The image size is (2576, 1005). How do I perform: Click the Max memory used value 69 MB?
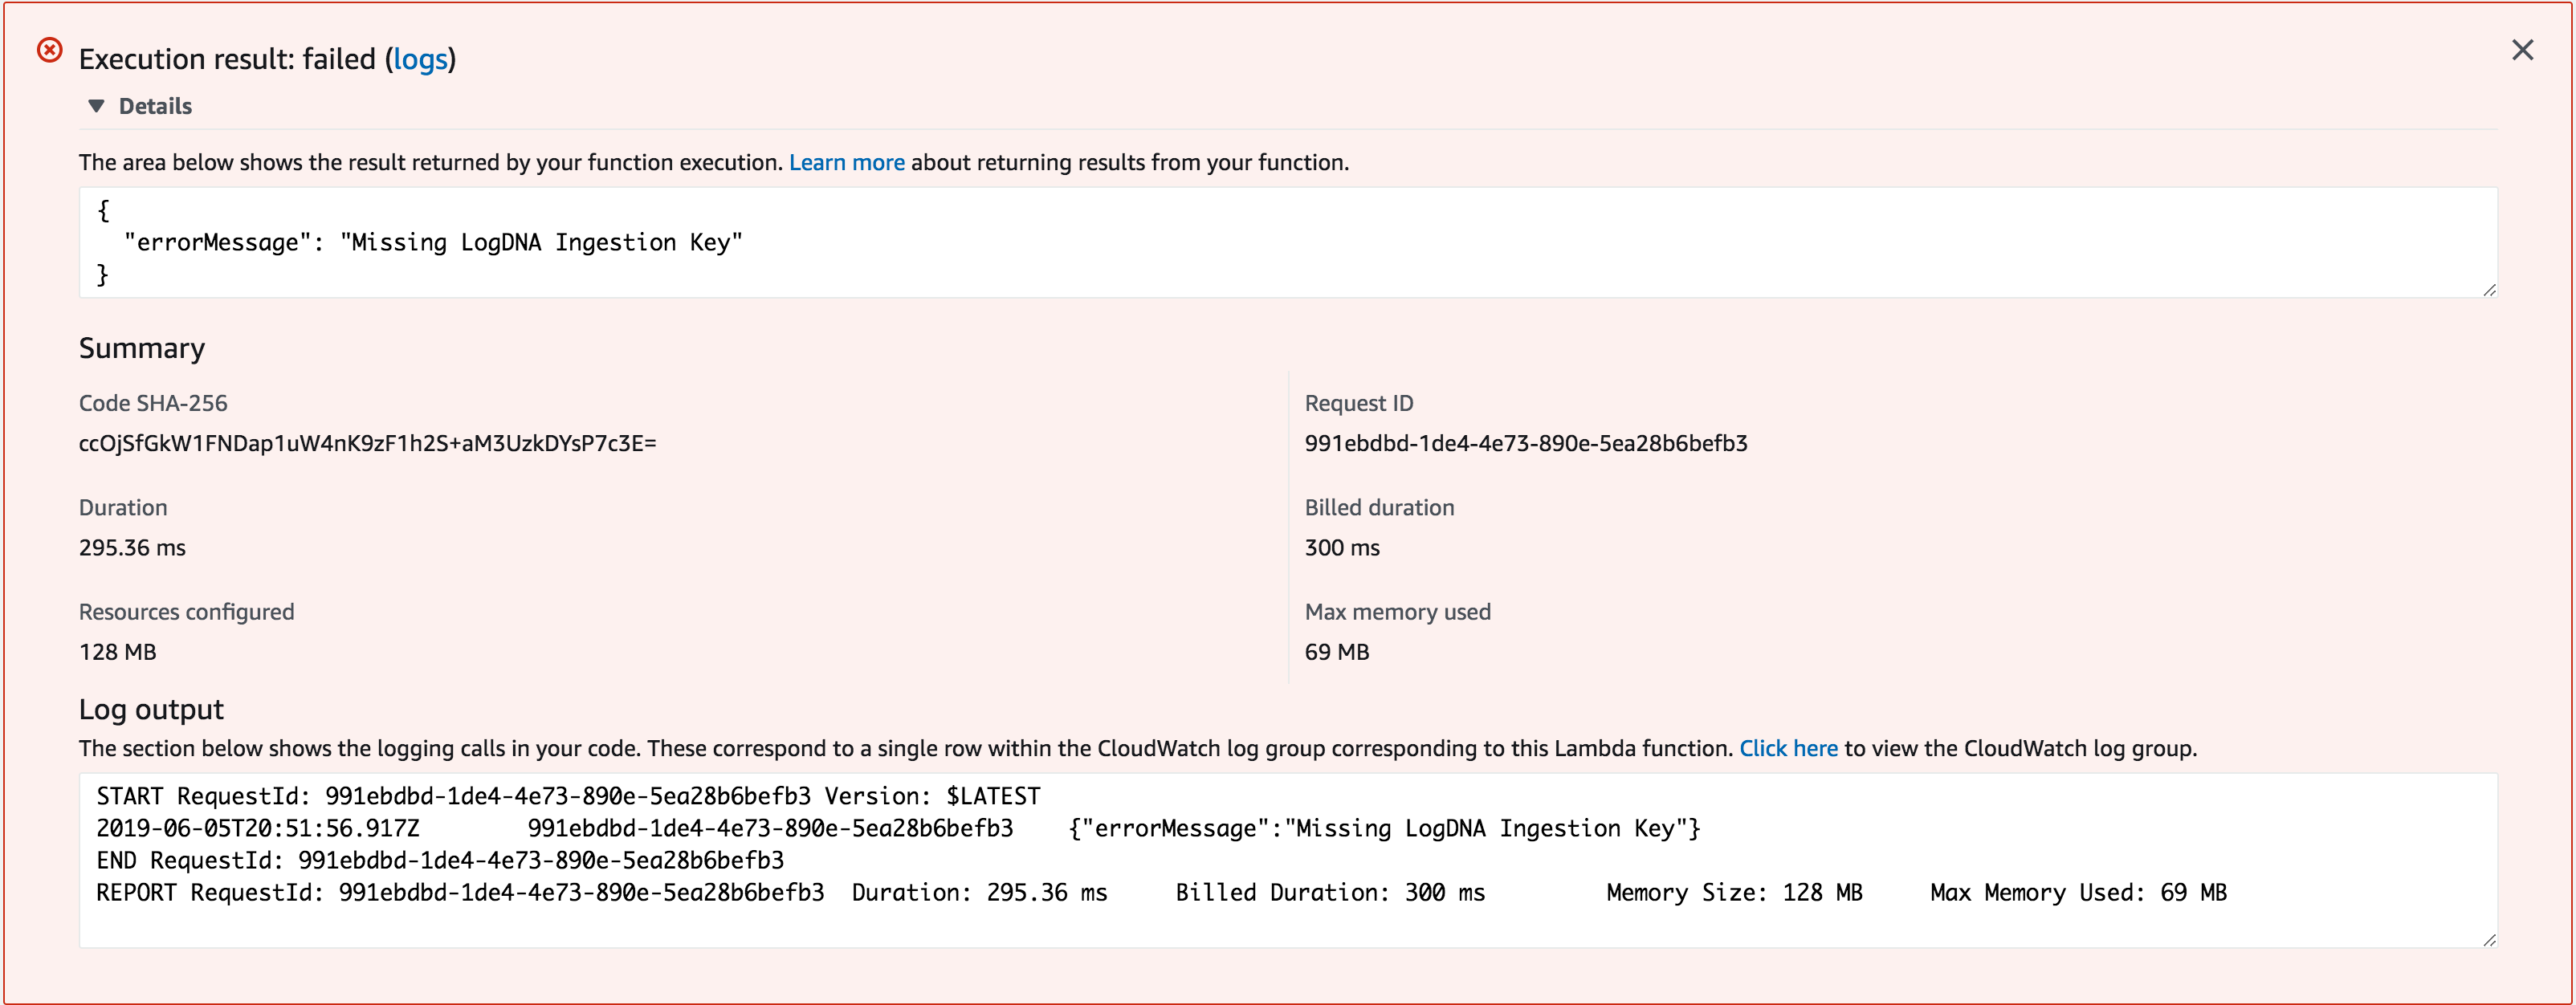pyautogui.click(x=1336, y=652)
